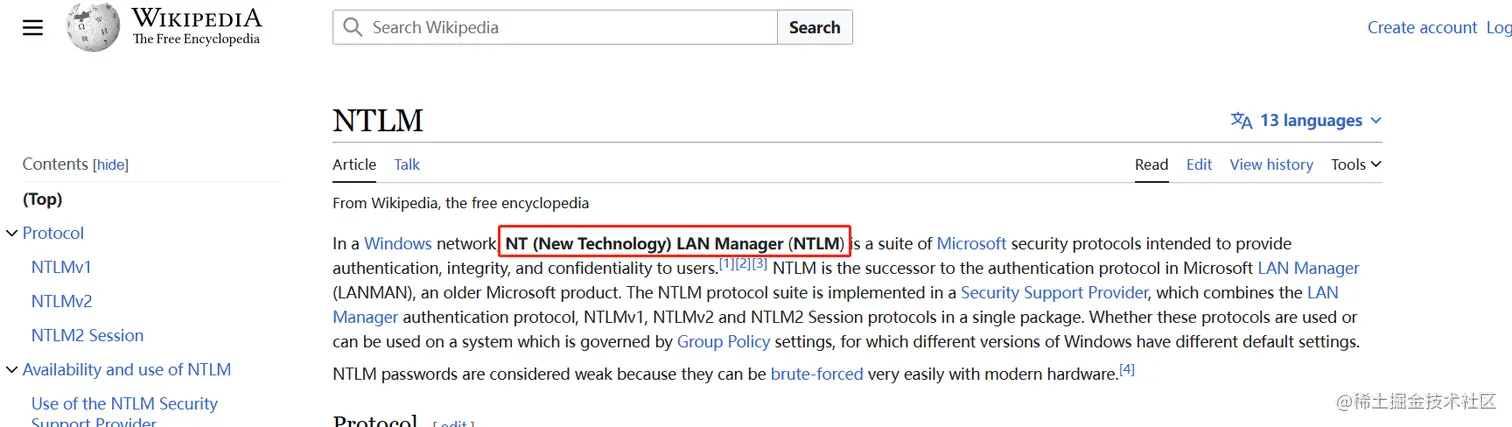Hide the Contents sidebar
Image resolution: width=1512 pixels, height=427 pixels.
(111, 165)
